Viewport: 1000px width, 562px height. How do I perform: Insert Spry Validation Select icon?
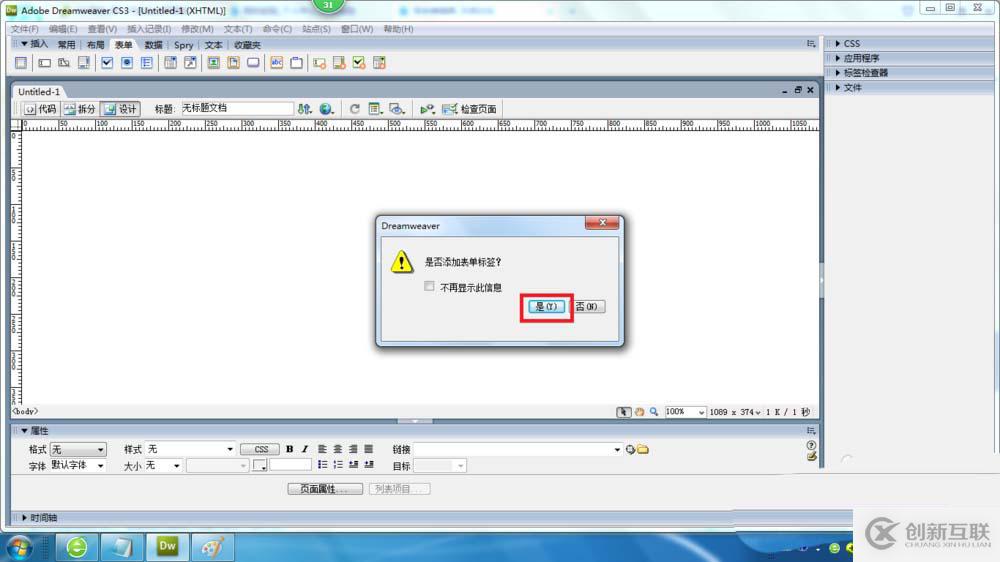coord(379,63)
